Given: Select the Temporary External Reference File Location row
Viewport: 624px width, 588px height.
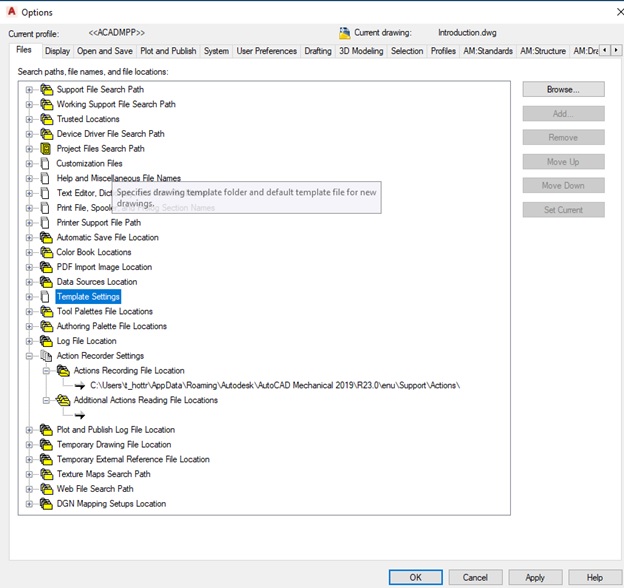Looking at the screenshot, I should [x=133, y=459].
